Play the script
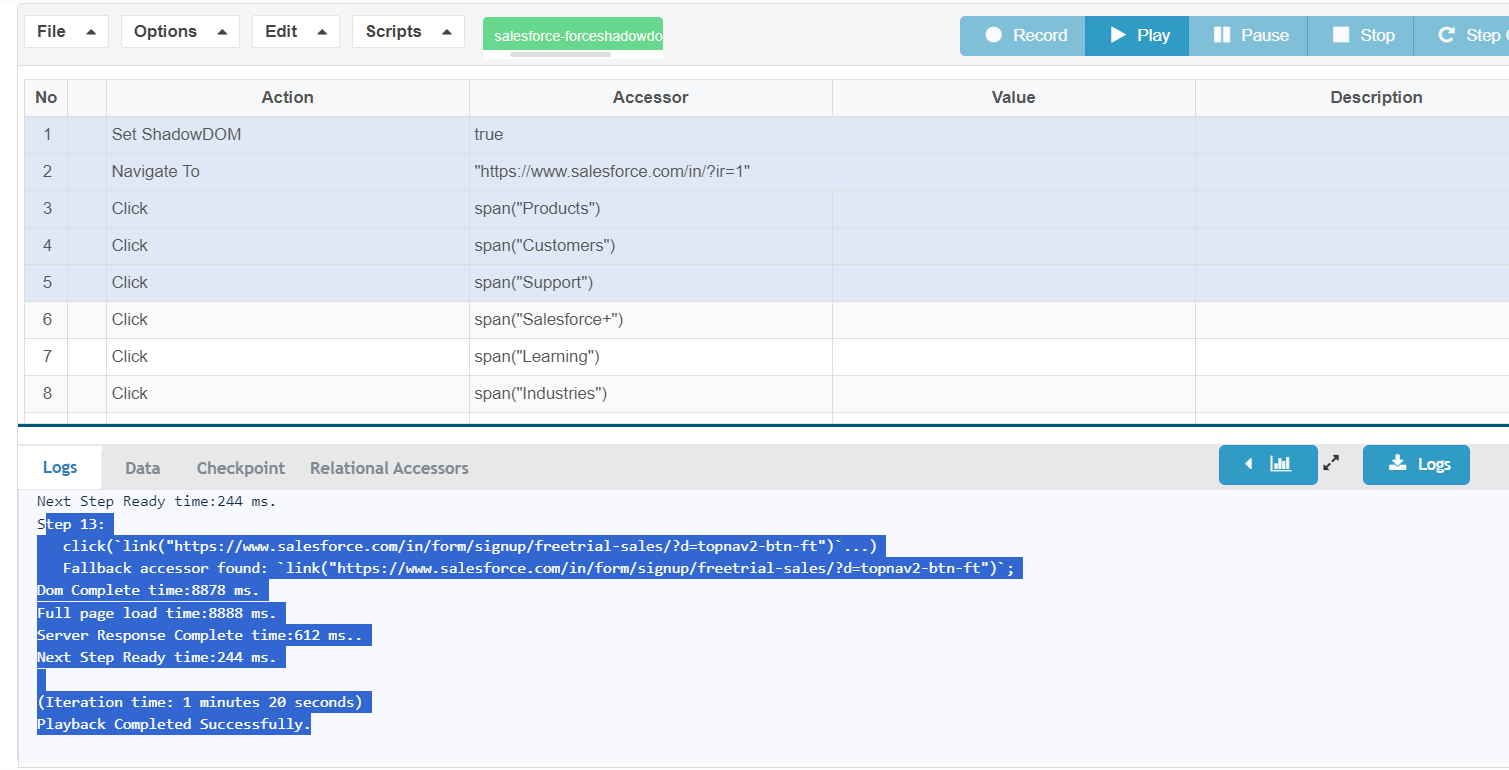The width and height of the screenshot is (1509, 770). tap(1137, 36)
